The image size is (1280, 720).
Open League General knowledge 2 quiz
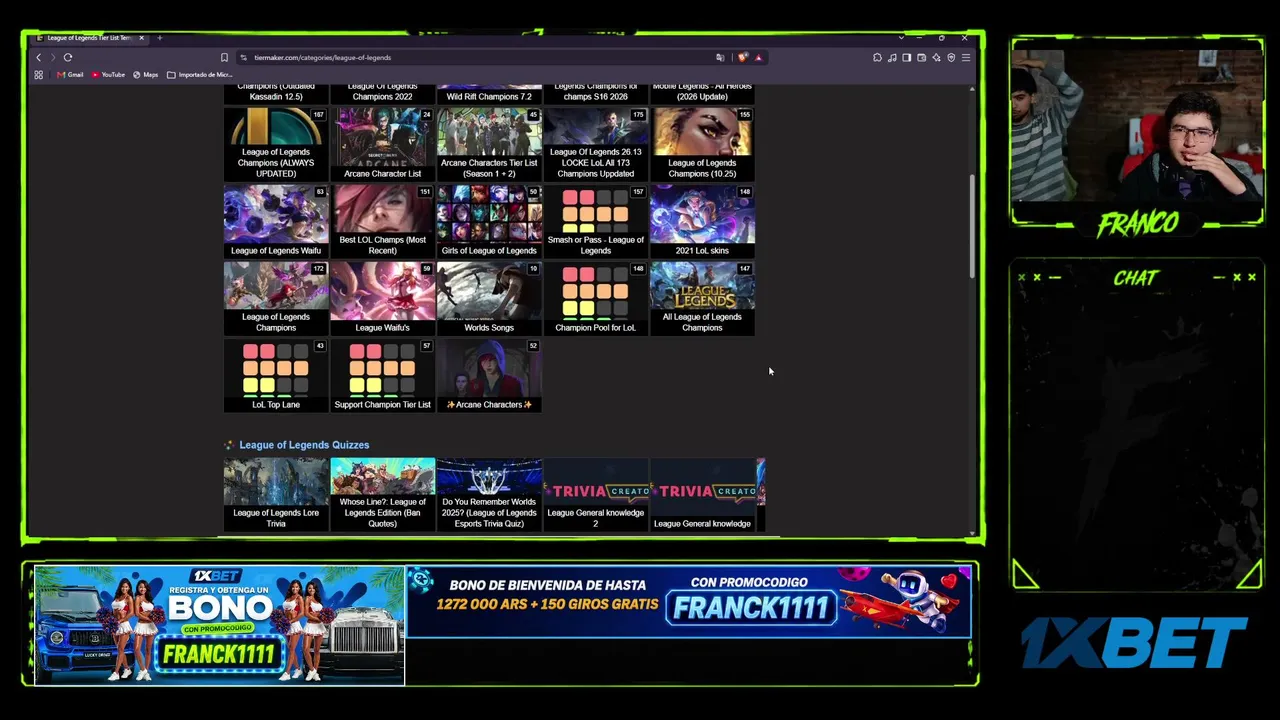596,494
